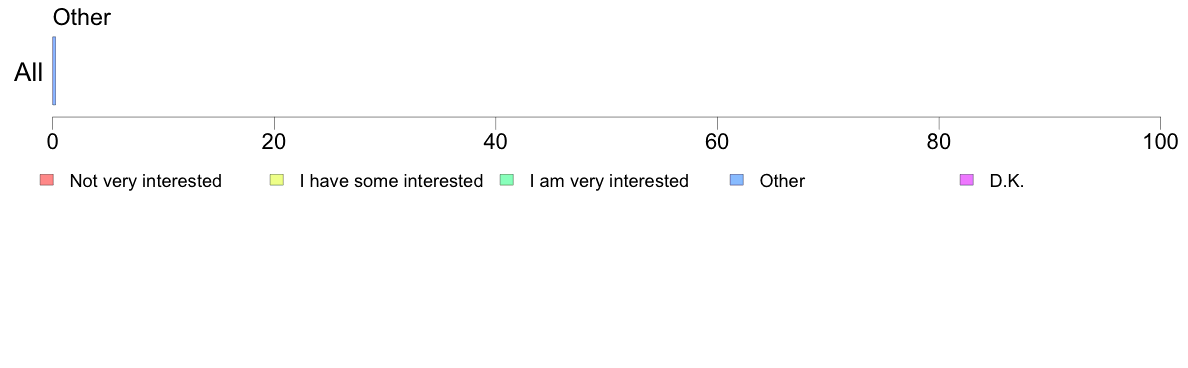Click axis tick label 60

pos(717,142)
